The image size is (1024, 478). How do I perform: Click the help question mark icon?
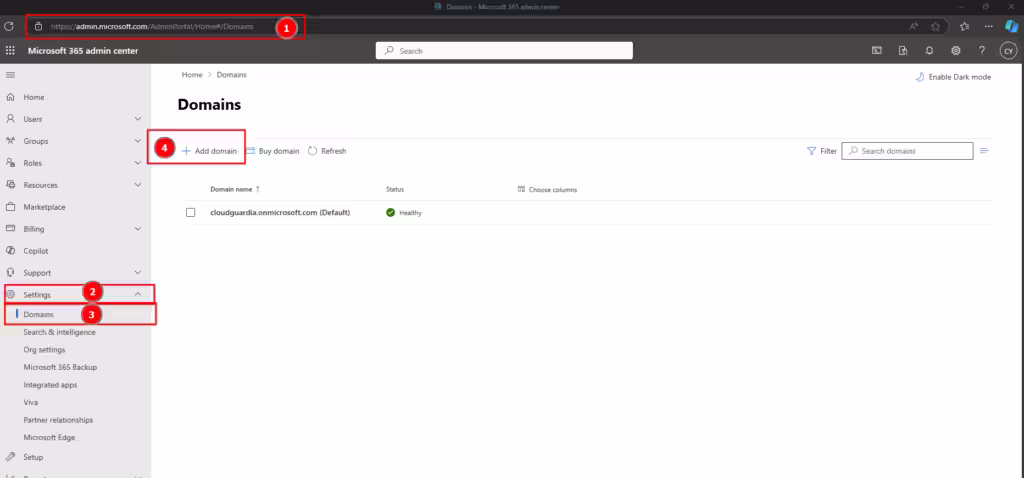click(982, 50)
